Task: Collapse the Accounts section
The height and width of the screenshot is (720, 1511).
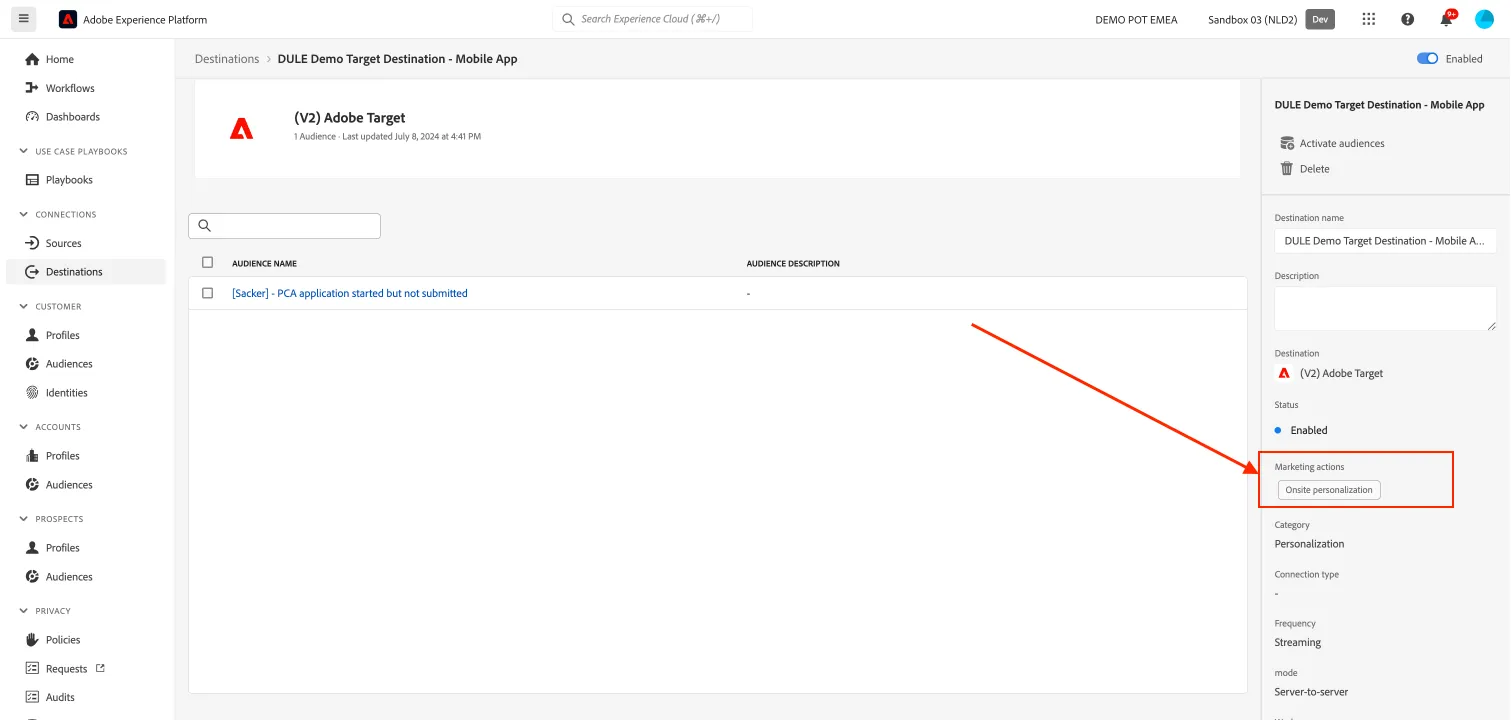Action: coord(24,427)
